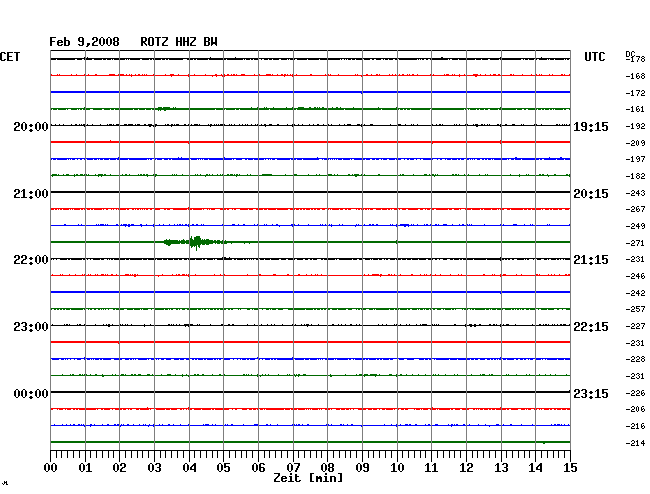Click the date label 'Feb 9,2008'

pyautogui.click(x=84, y=42)
